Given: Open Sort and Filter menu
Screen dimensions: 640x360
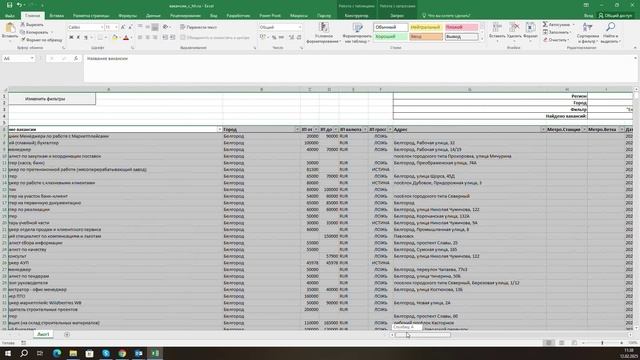Looking at the screenshot, I should point(588,33).
